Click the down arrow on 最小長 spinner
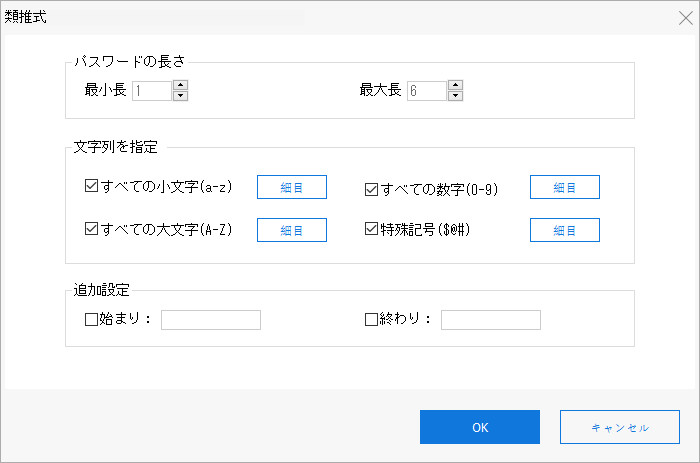700x463 pixels. (x=180, y=96)
